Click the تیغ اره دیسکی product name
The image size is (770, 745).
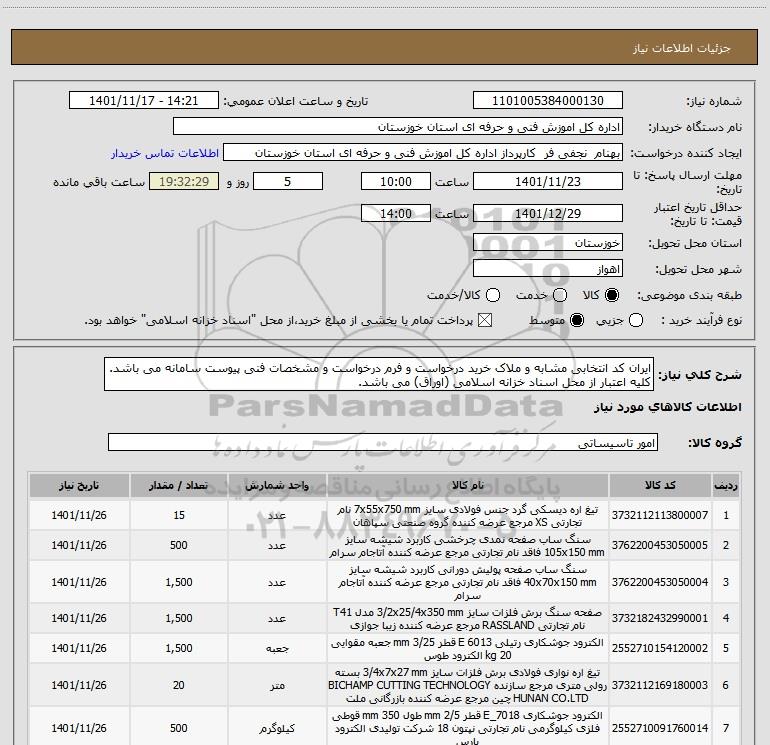468,516
